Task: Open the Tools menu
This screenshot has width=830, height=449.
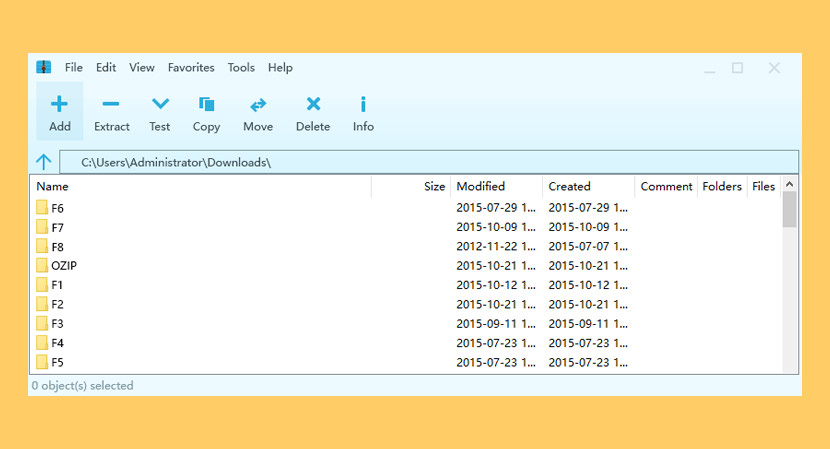Action: pyautogui.click(x=241, y=68)
